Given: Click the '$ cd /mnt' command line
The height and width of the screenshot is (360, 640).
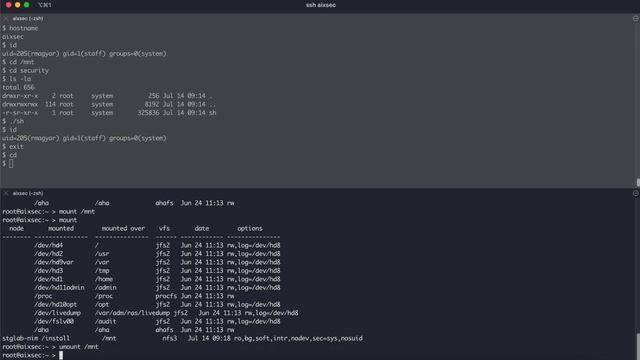Looking at the screenshot, I should pos(18,62).
